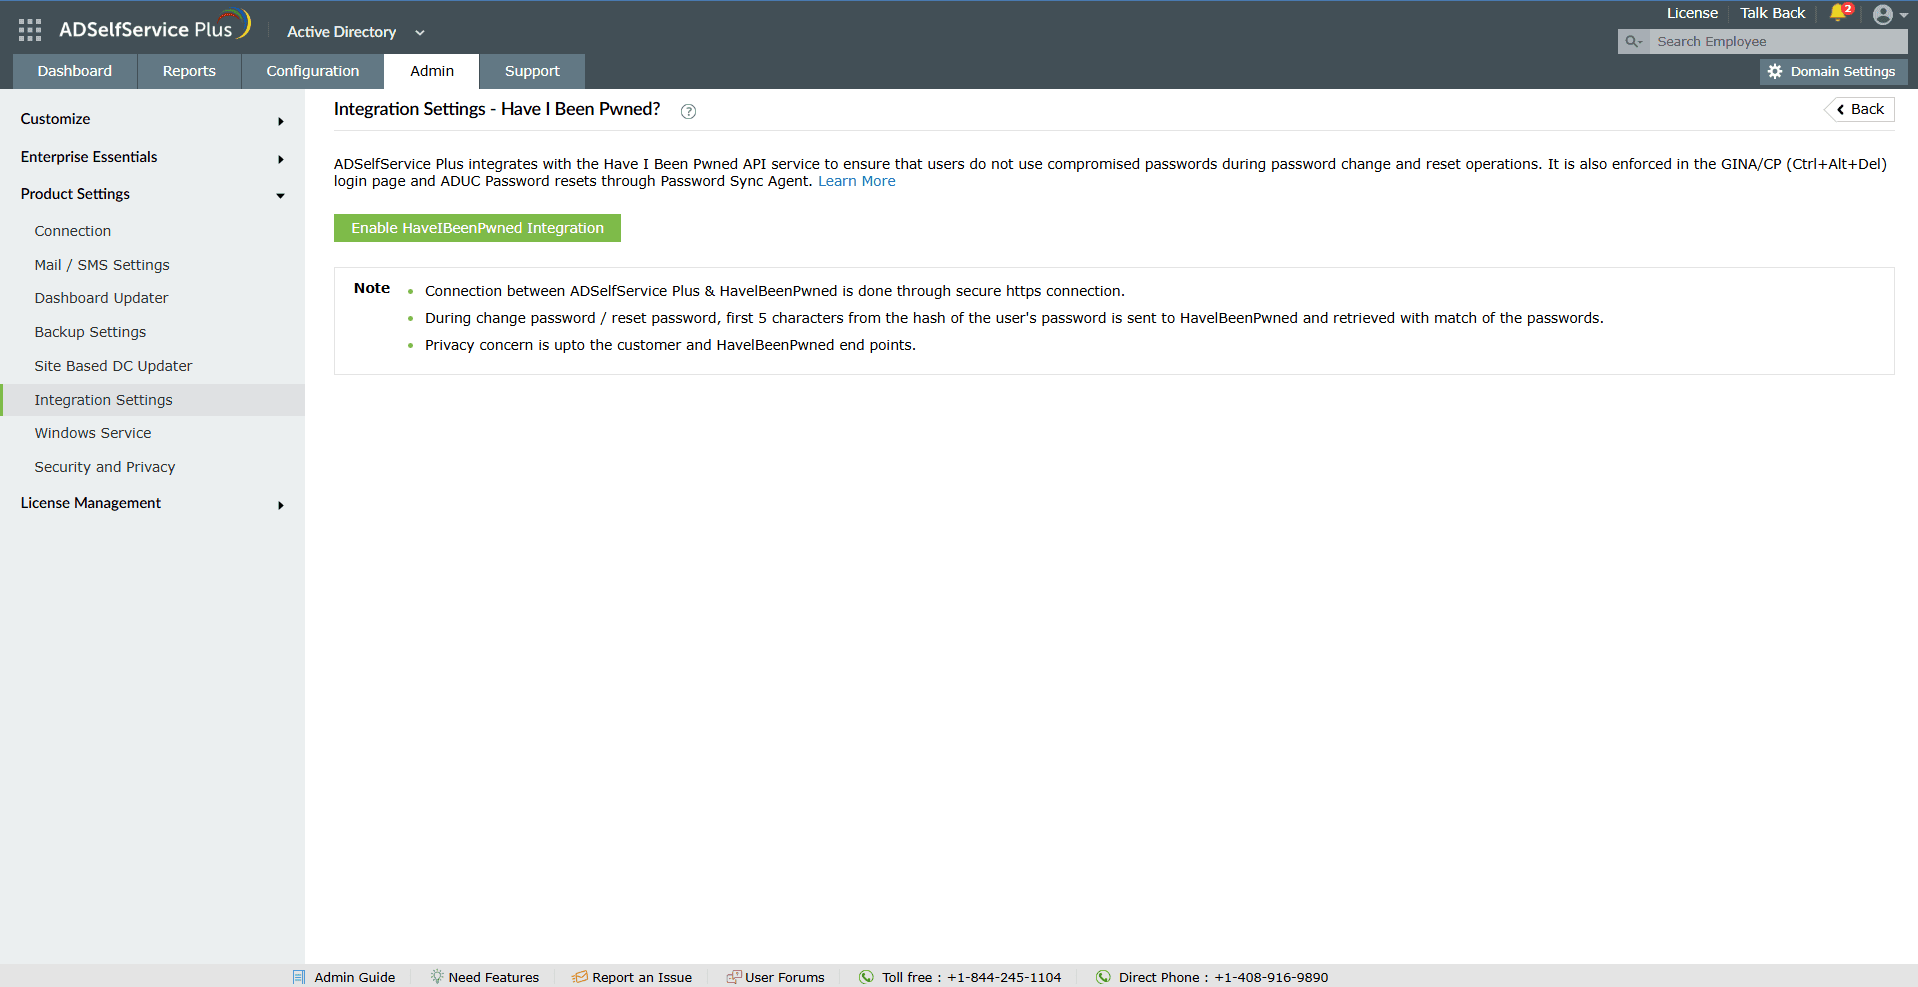Open the Active Directory dropdown arrow
This screenshot has height=987, width=1918.
click(x=420, y=33)
